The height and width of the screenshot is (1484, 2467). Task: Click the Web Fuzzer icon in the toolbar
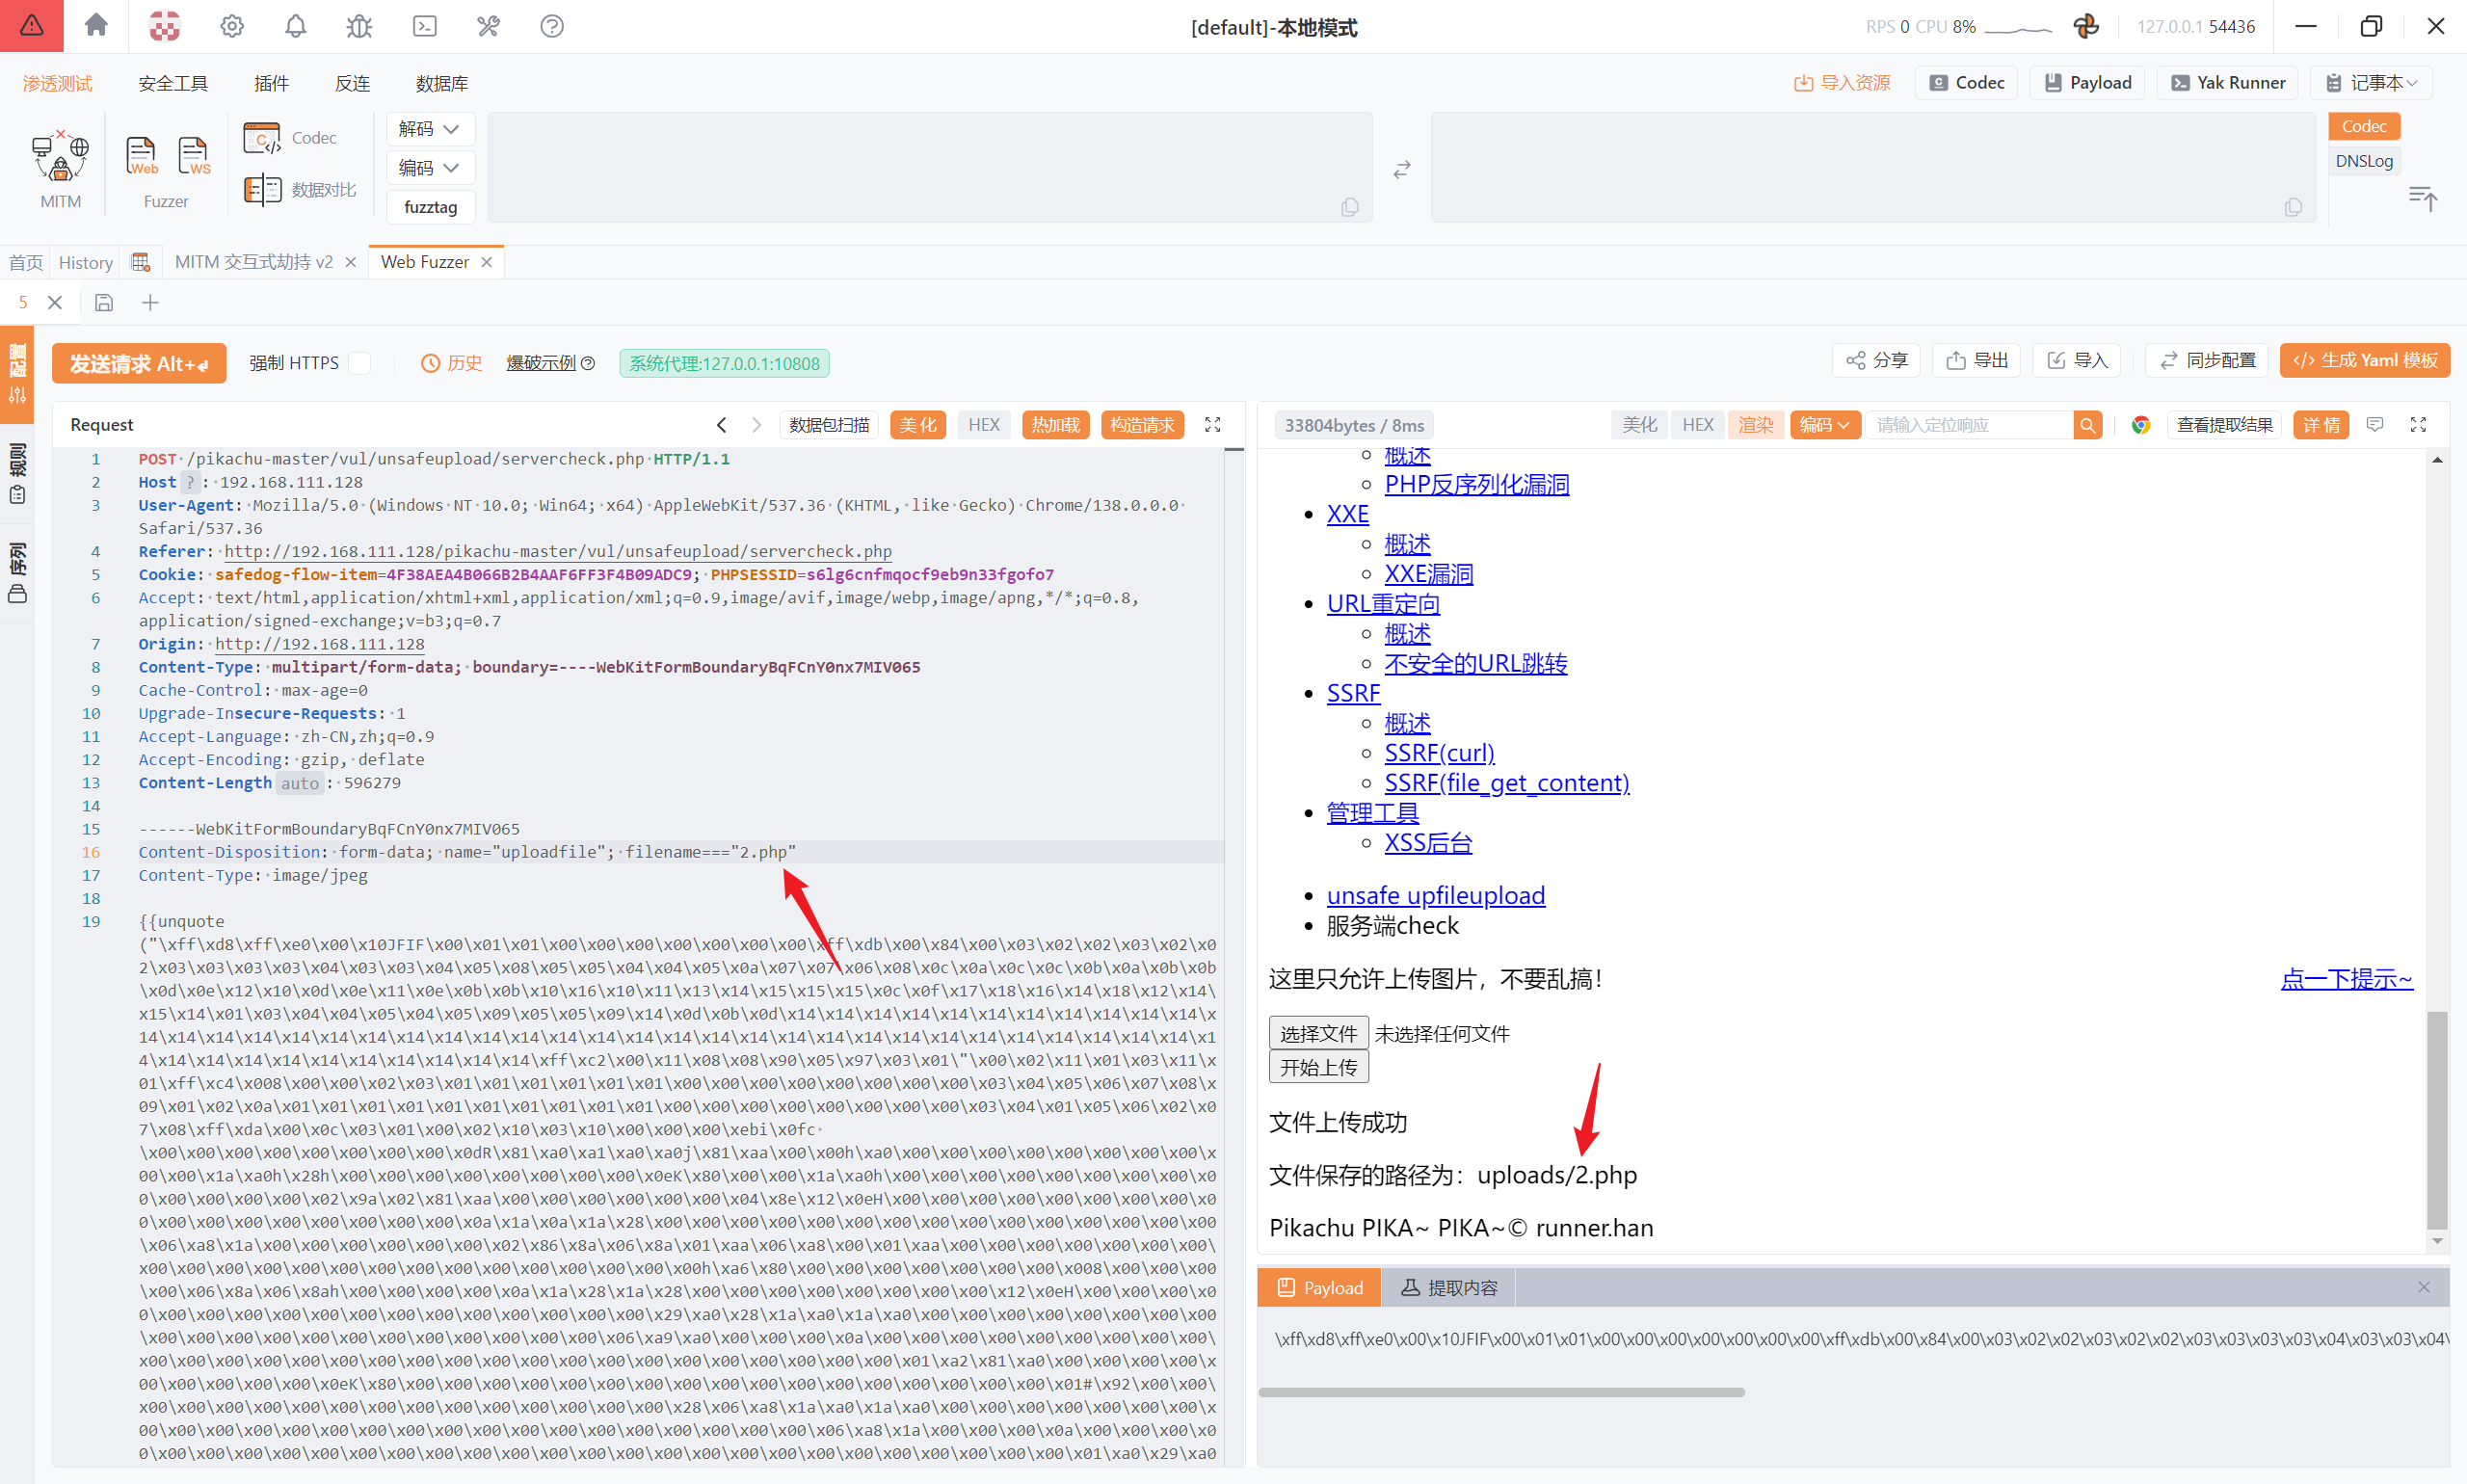click(141, 156)
